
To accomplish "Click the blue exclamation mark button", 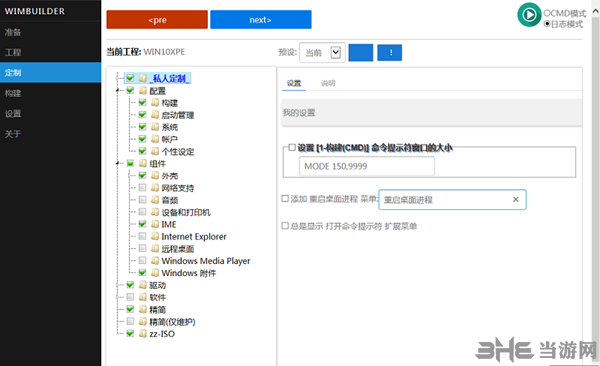I will click(x=390, y=52).
